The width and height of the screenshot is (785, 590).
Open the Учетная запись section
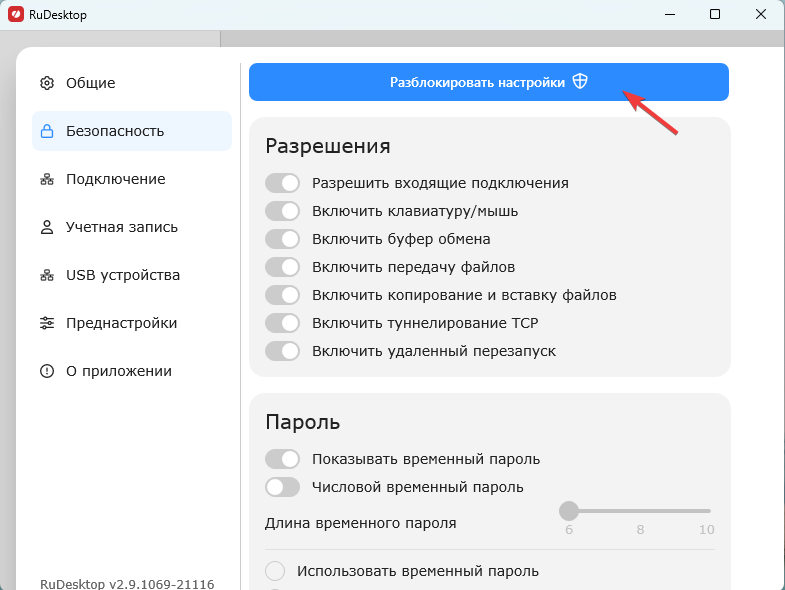tap(132, 227)
